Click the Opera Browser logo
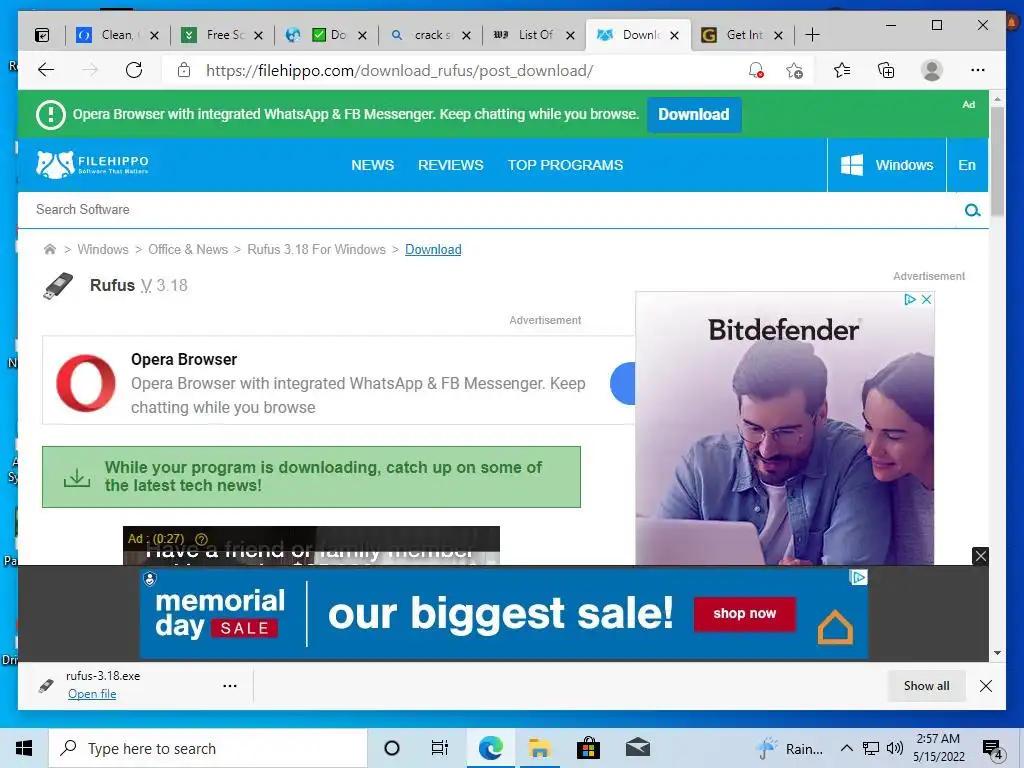Screen dimensions: 1024x768 (86, 383)
